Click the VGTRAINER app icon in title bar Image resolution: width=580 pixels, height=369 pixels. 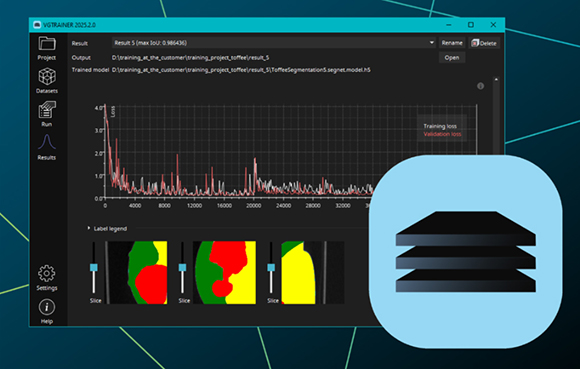[x=37, y=25]
